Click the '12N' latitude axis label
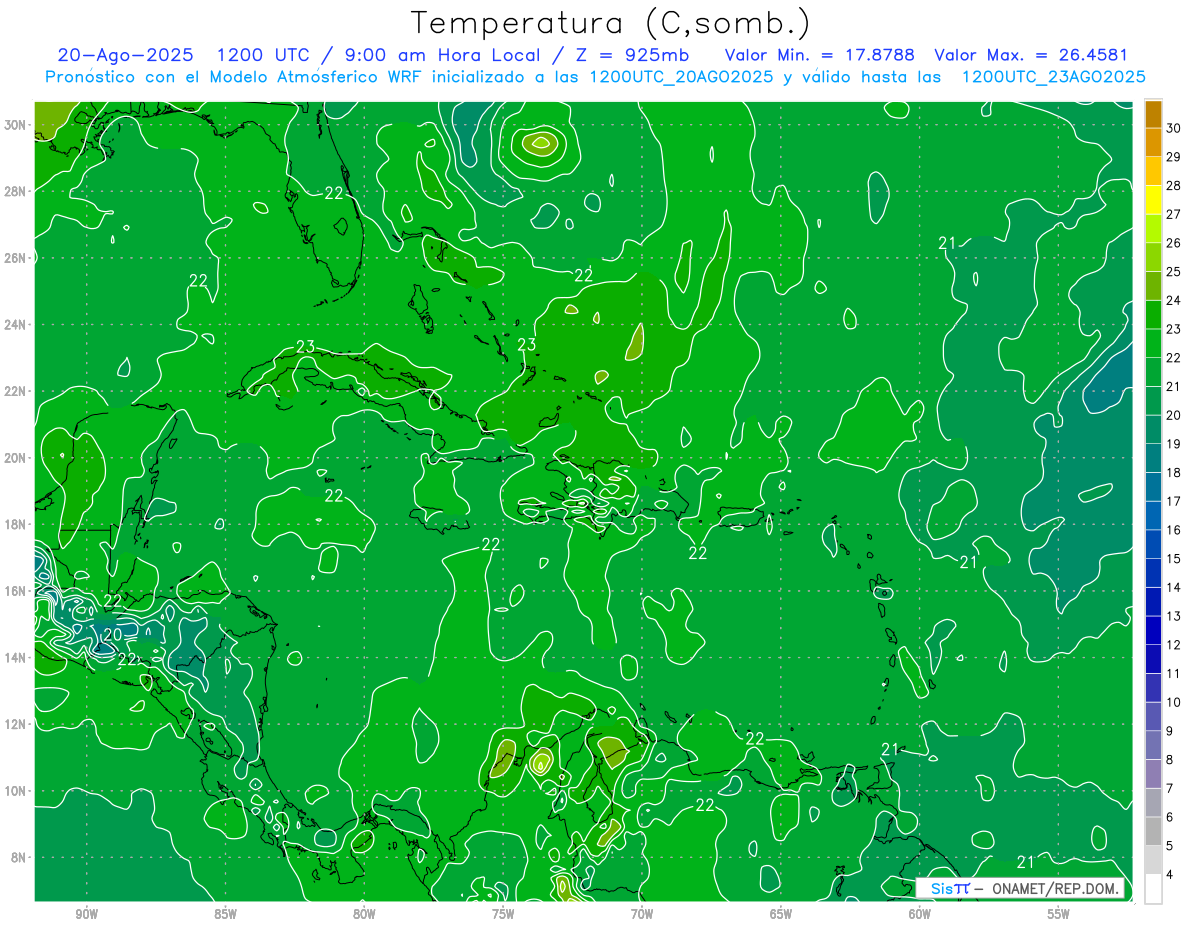The image size is (1200, 927). pyautogui.click(x=15, y=724)
